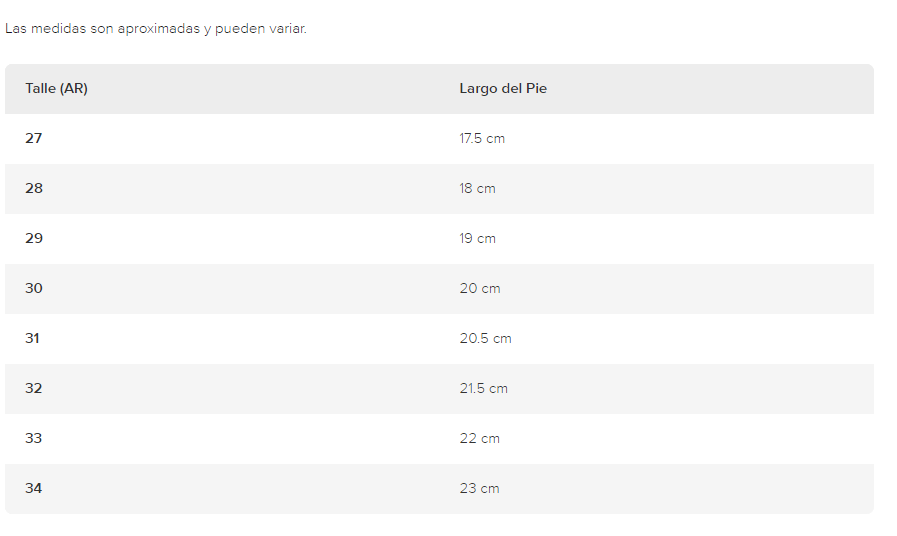Click the 21.5 cm foot length value
This screenshot has width=897, height=536.
pyautogui.click(x=483, y=388)
